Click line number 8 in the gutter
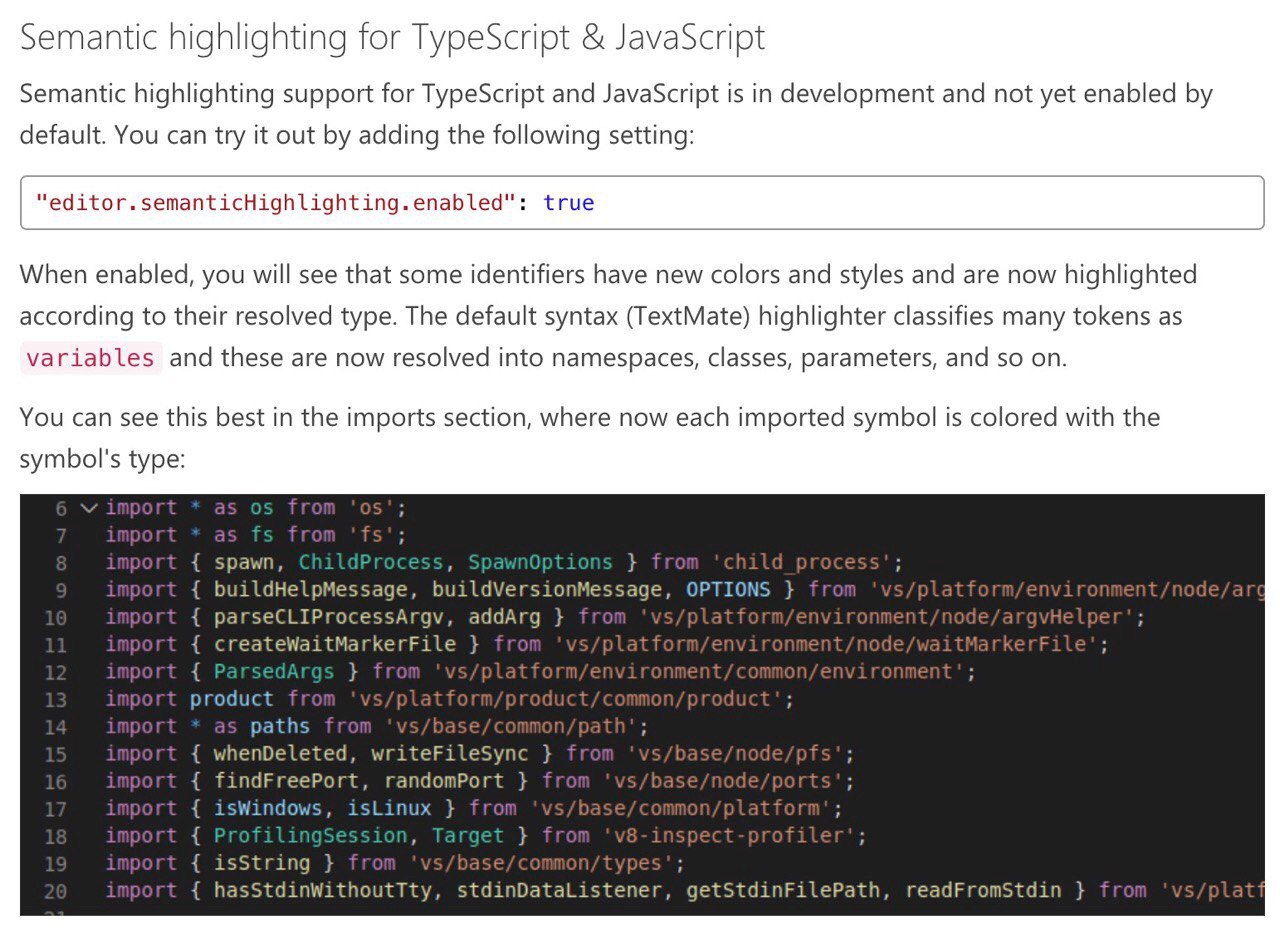Viewport: 1280px width, 935px height. click(60, 563)
